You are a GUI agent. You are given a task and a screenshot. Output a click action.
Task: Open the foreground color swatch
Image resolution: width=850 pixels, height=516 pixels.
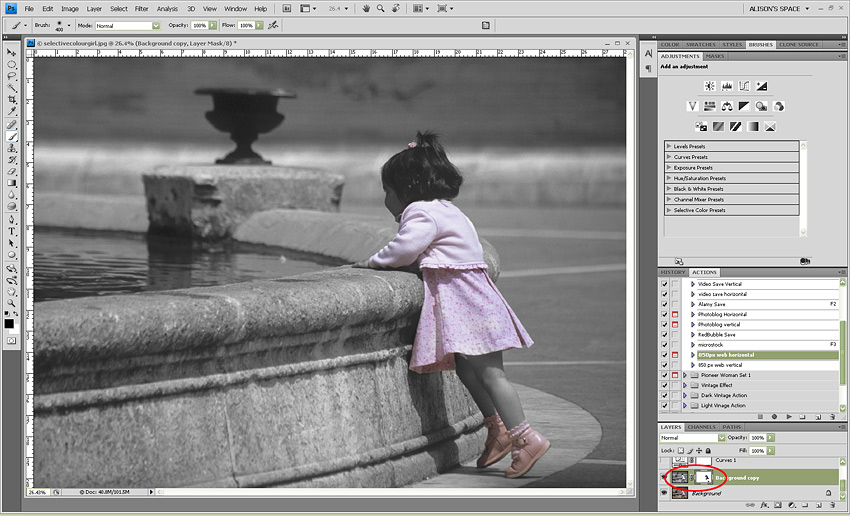click(9, 324)
